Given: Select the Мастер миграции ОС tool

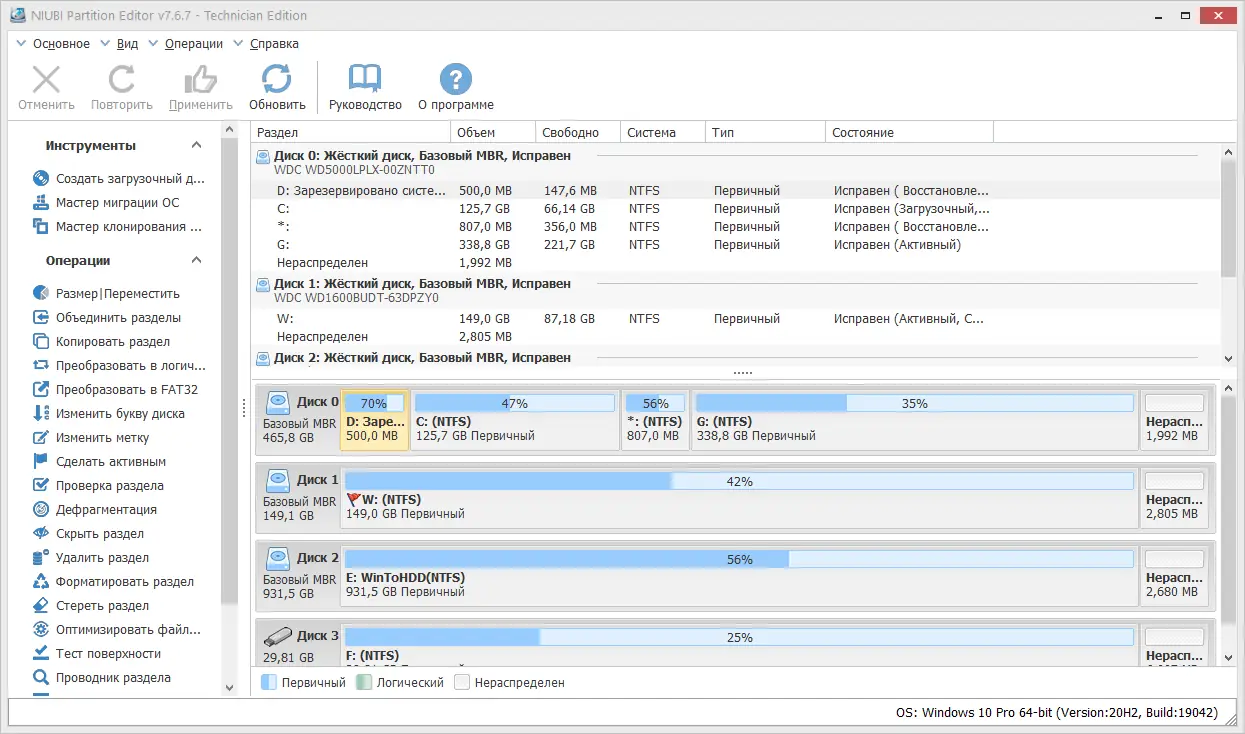Looking at the screenshot, I should [x=118, y=203].
